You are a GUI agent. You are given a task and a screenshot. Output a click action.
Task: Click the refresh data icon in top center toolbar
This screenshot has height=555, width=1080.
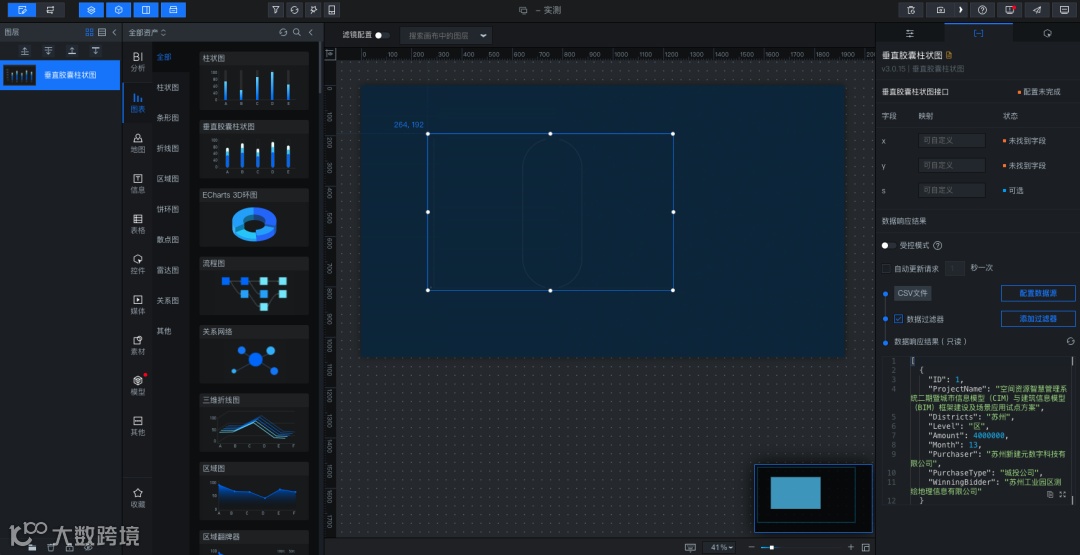[x=295, y=10]
